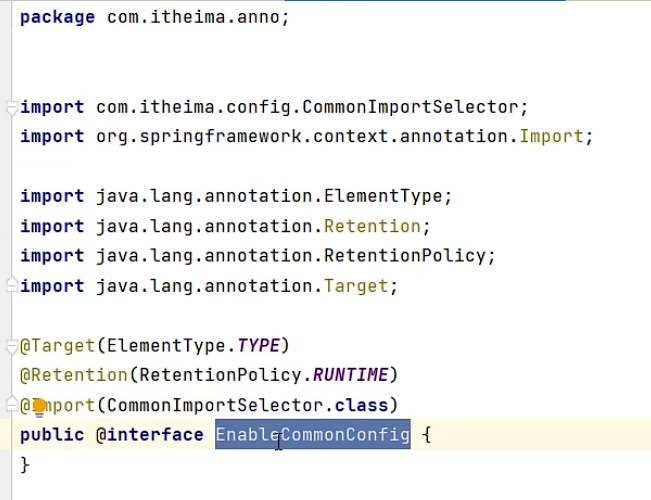
Task: Click the yellow lightbulb quick-fix icon
Action: click(x=40, y=406)
